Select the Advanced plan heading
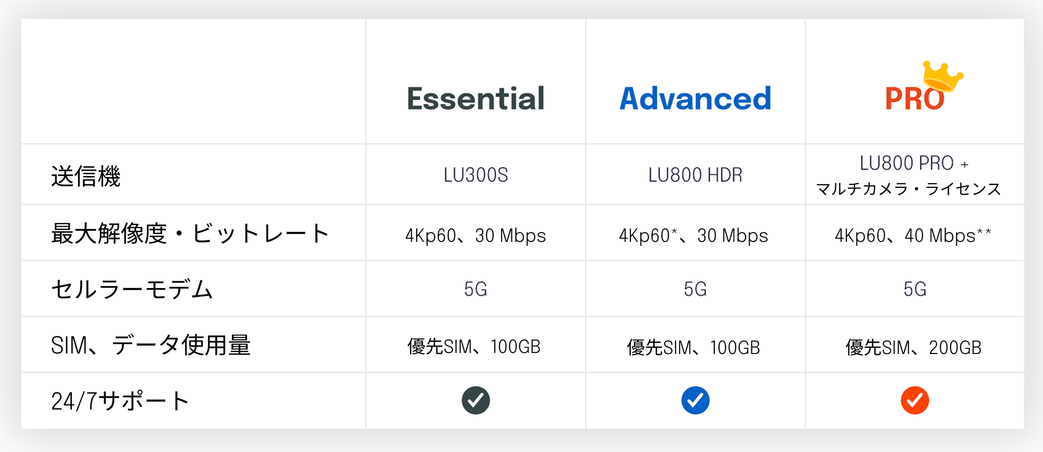 pyautogui.click(x=695, y=98)
